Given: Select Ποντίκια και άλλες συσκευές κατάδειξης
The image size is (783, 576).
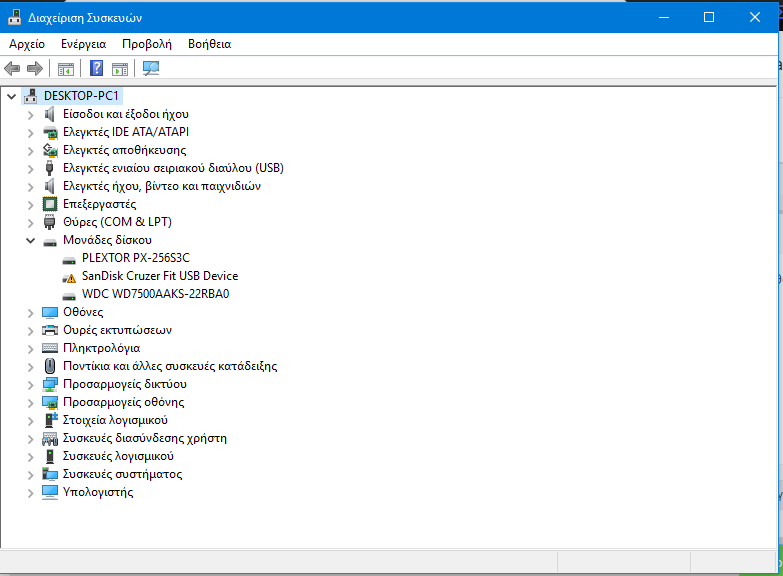Looking at the screenshot, I should tap(170, 366).
